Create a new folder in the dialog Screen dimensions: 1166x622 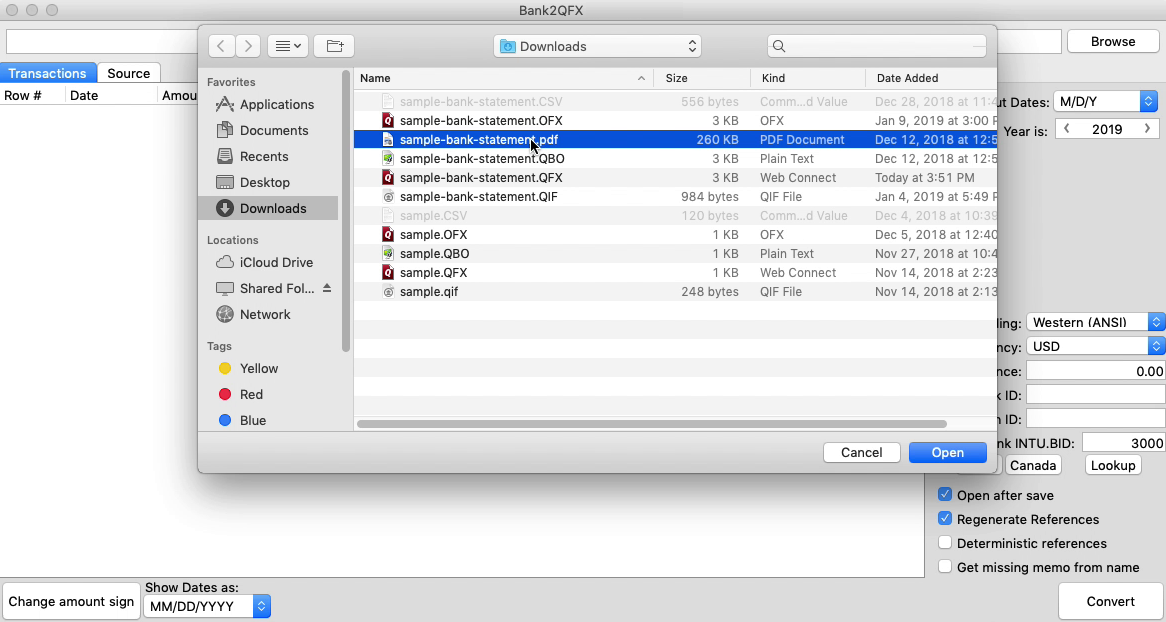[x=335, y=46]
